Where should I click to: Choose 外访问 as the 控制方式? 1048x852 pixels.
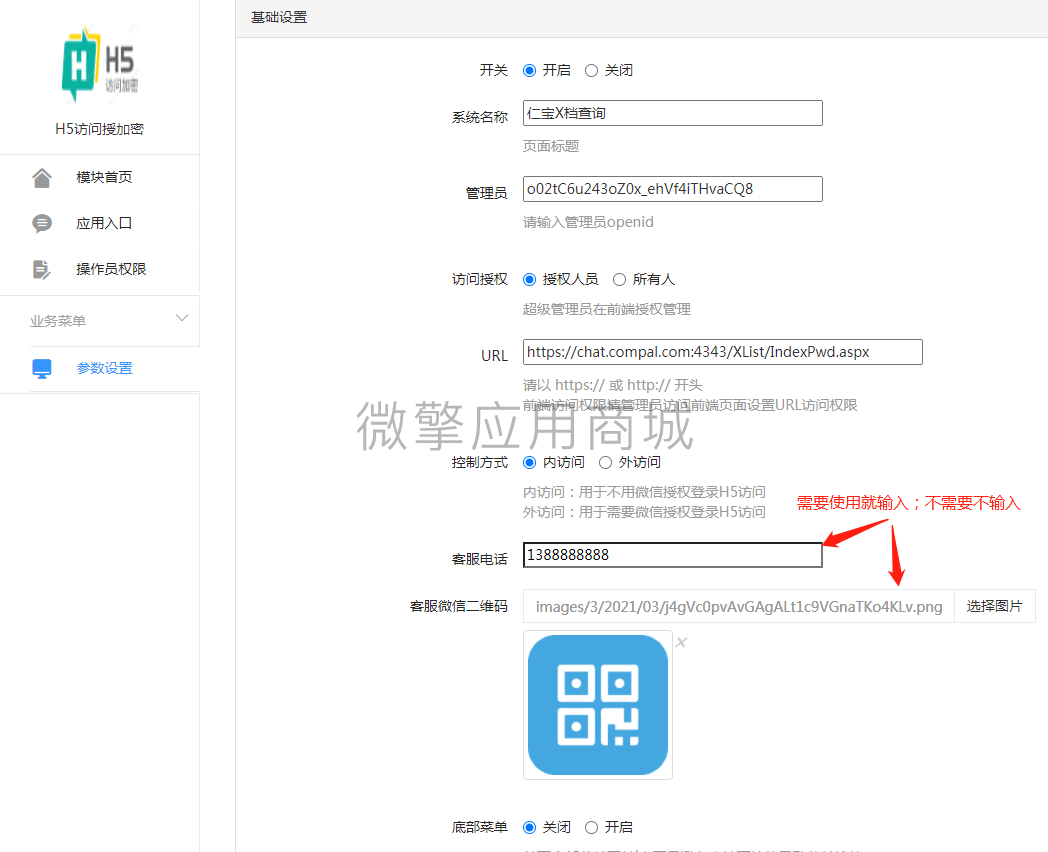point(606,463)
